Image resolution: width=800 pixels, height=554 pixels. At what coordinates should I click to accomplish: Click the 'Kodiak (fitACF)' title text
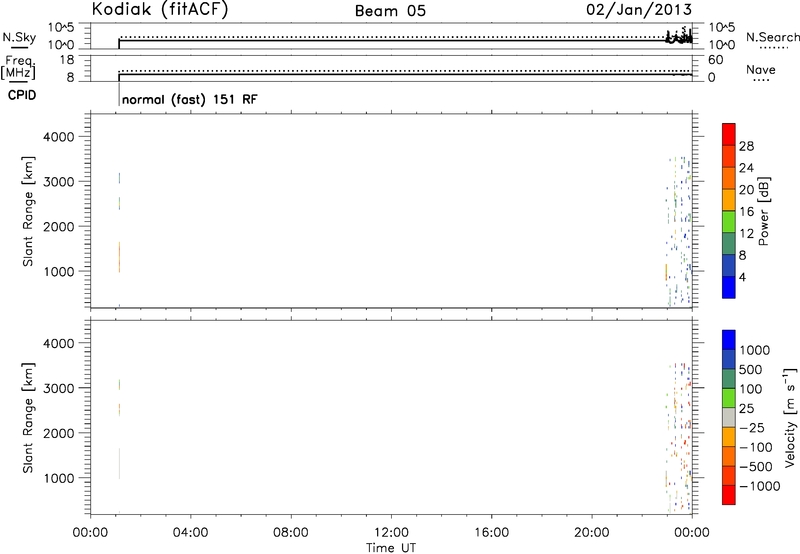click(160, 10)
